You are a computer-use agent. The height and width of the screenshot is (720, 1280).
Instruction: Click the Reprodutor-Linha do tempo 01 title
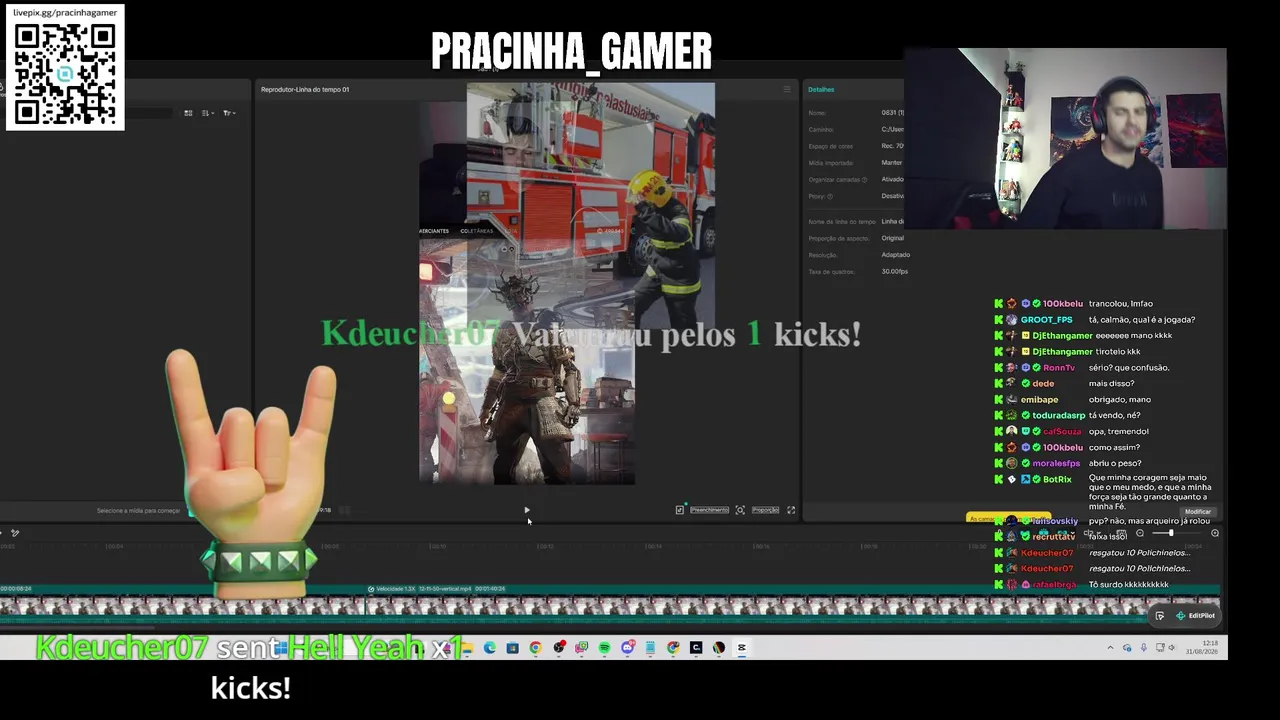(305, 89)
